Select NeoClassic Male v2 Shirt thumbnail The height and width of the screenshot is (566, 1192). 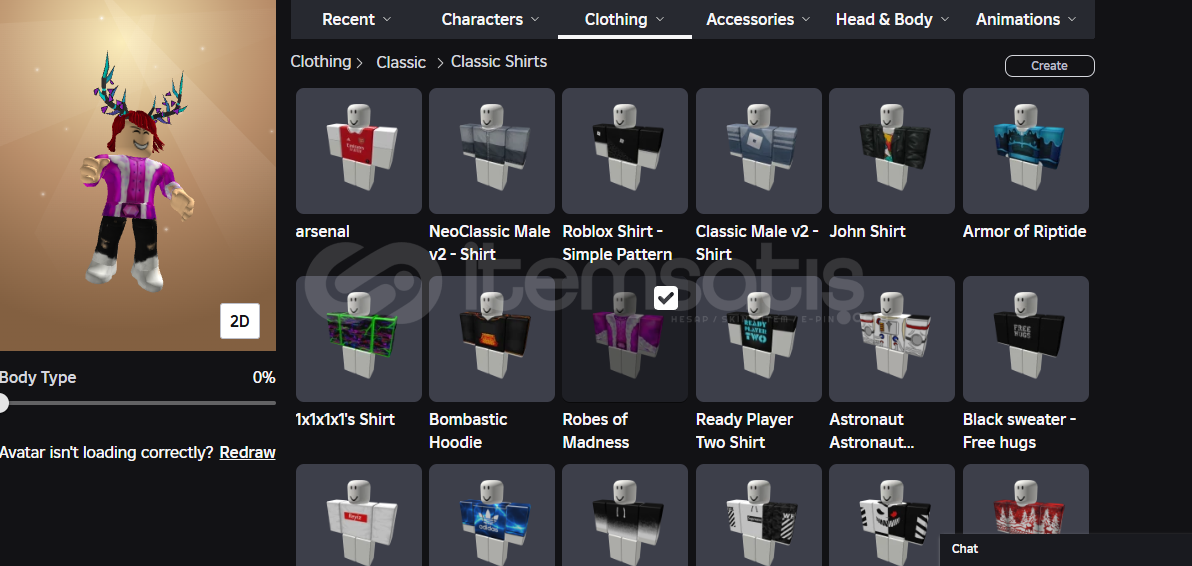(x=492, y=150)
